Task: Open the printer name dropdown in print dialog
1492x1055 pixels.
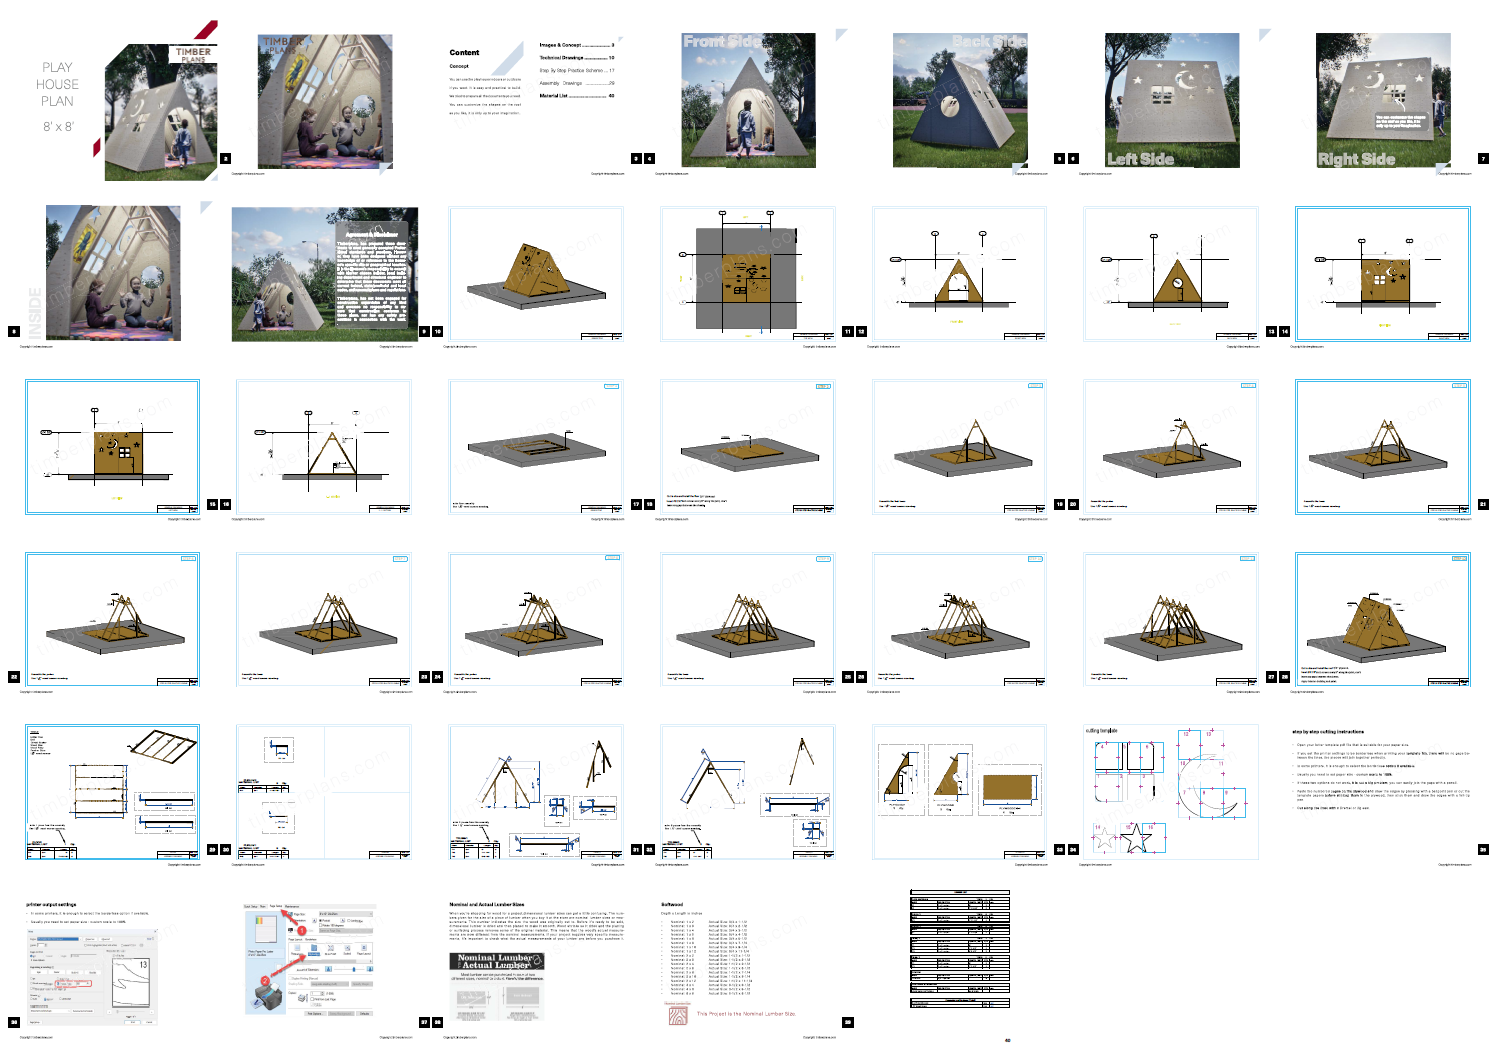Action: [x=60, y=939]
